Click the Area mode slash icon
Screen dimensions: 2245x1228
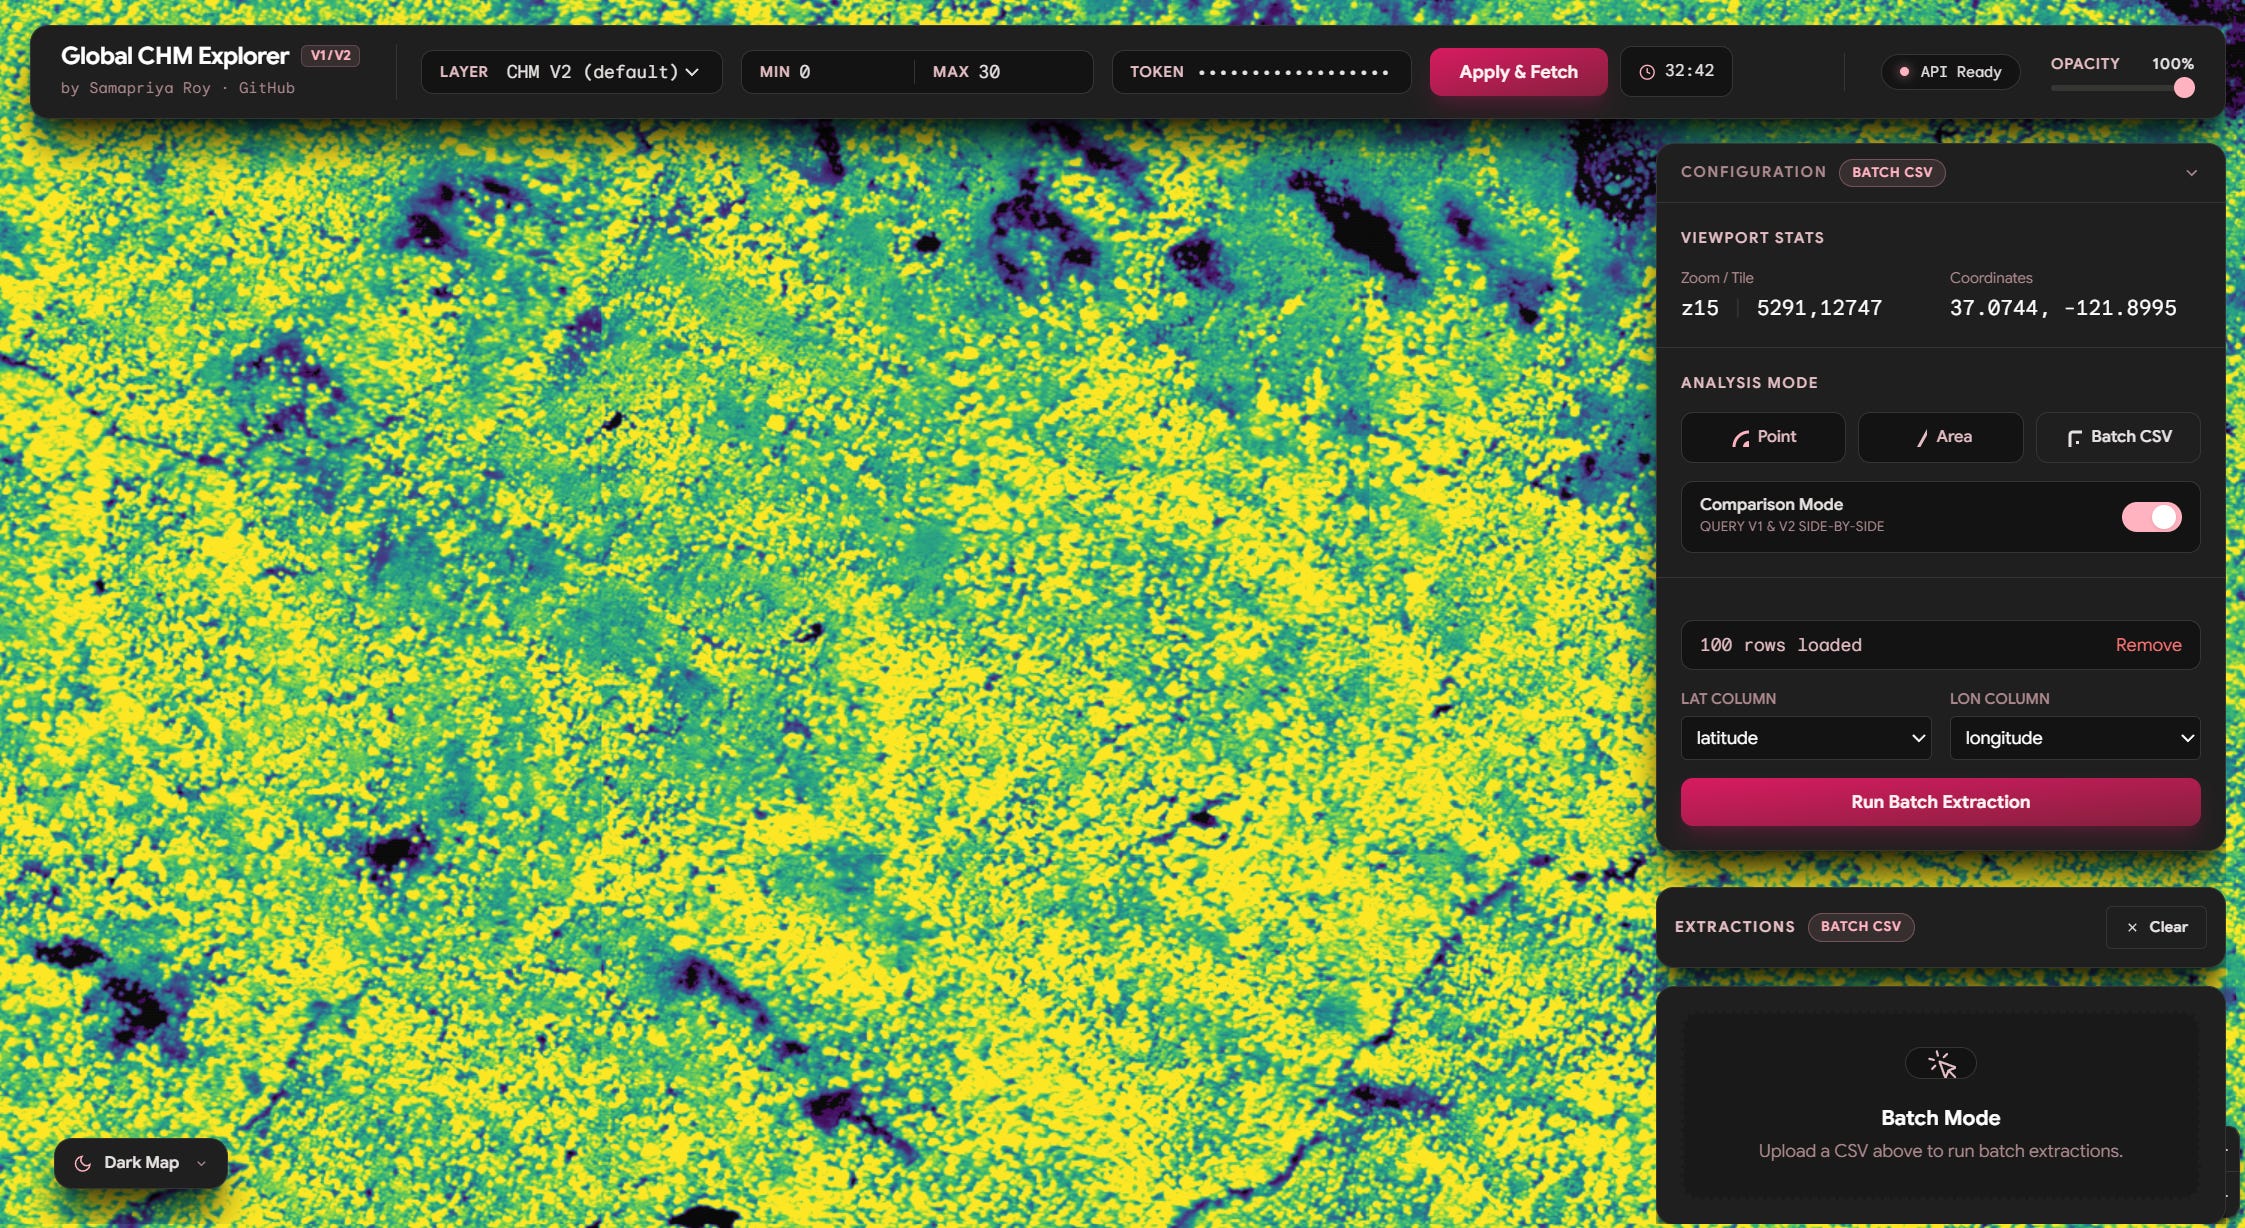[1922, 438]
